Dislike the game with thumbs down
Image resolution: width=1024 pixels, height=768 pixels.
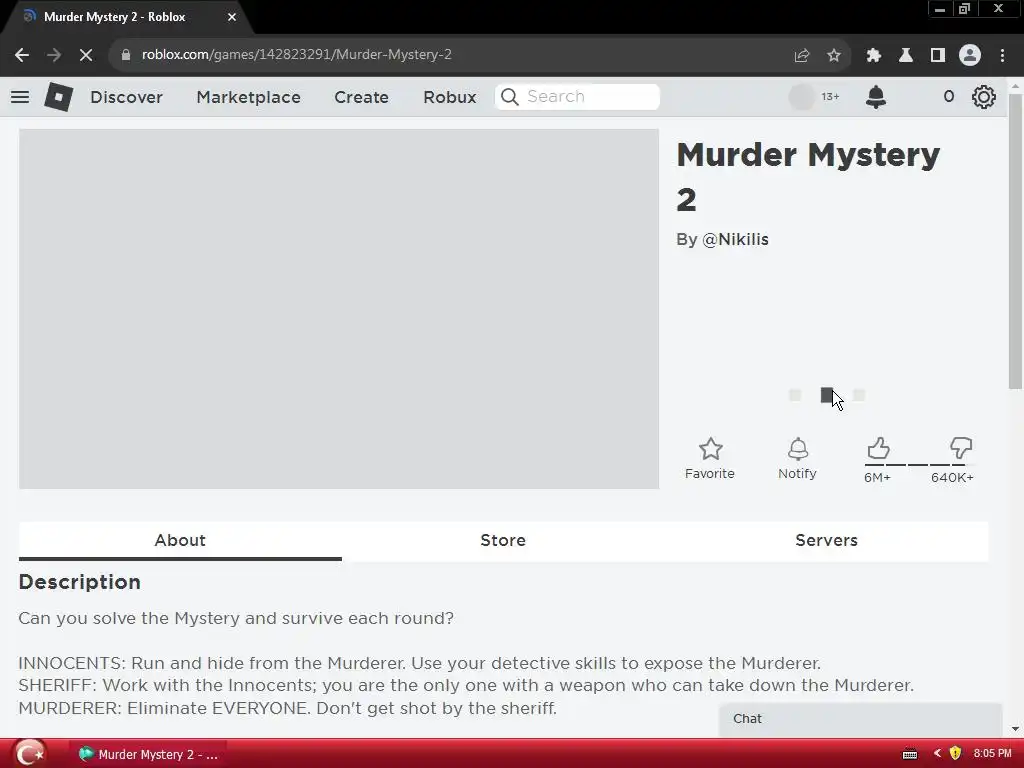(x=961, y=449)
